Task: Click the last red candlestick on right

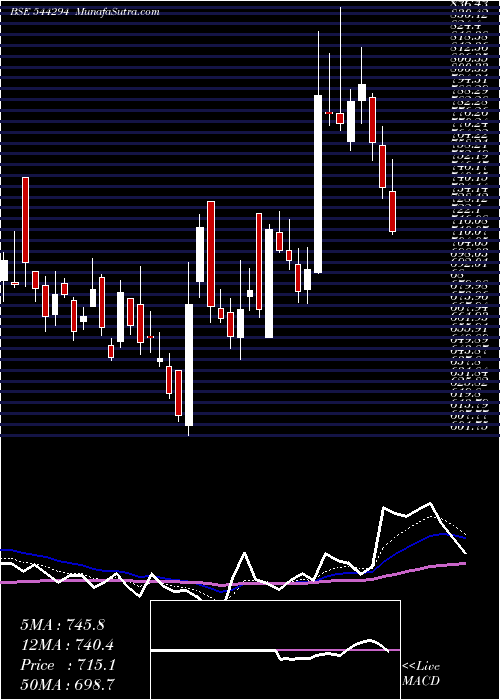Action: coord(392,211)
